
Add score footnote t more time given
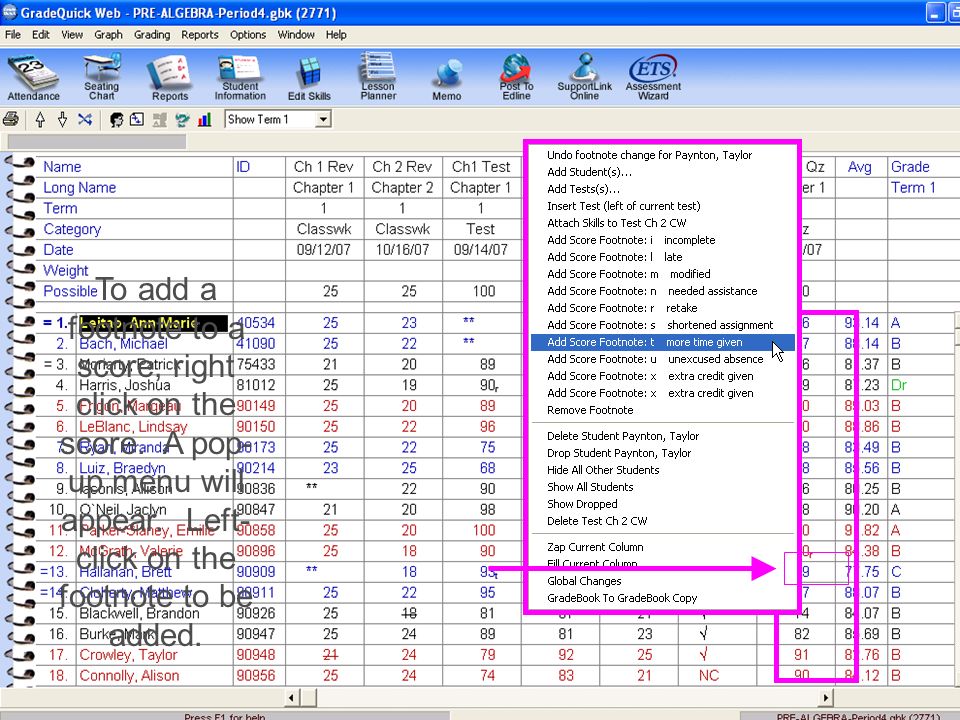[662, 342]
